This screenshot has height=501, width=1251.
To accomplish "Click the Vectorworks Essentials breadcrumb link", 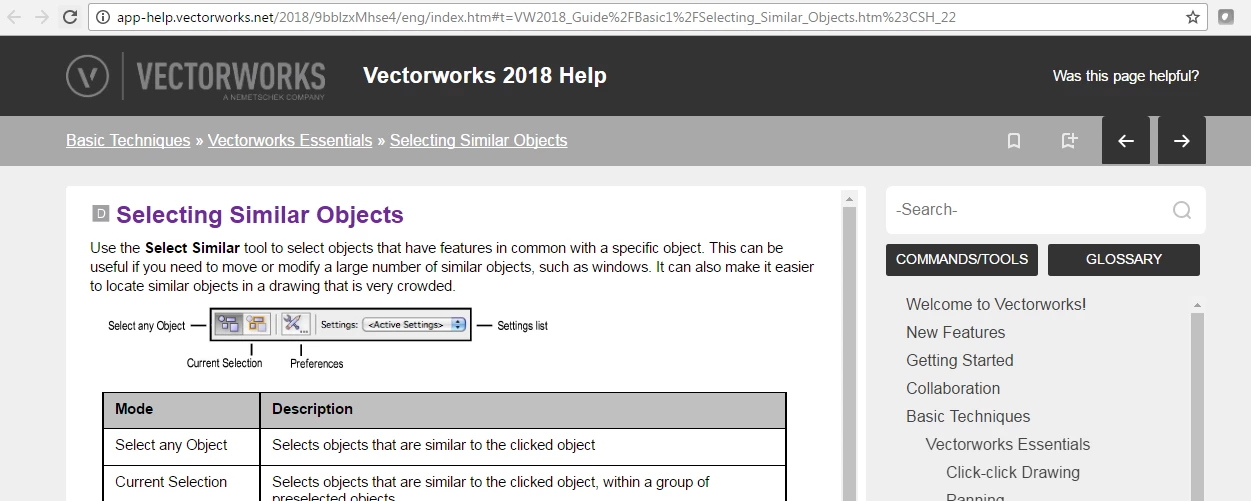I will tap(290, 141).
